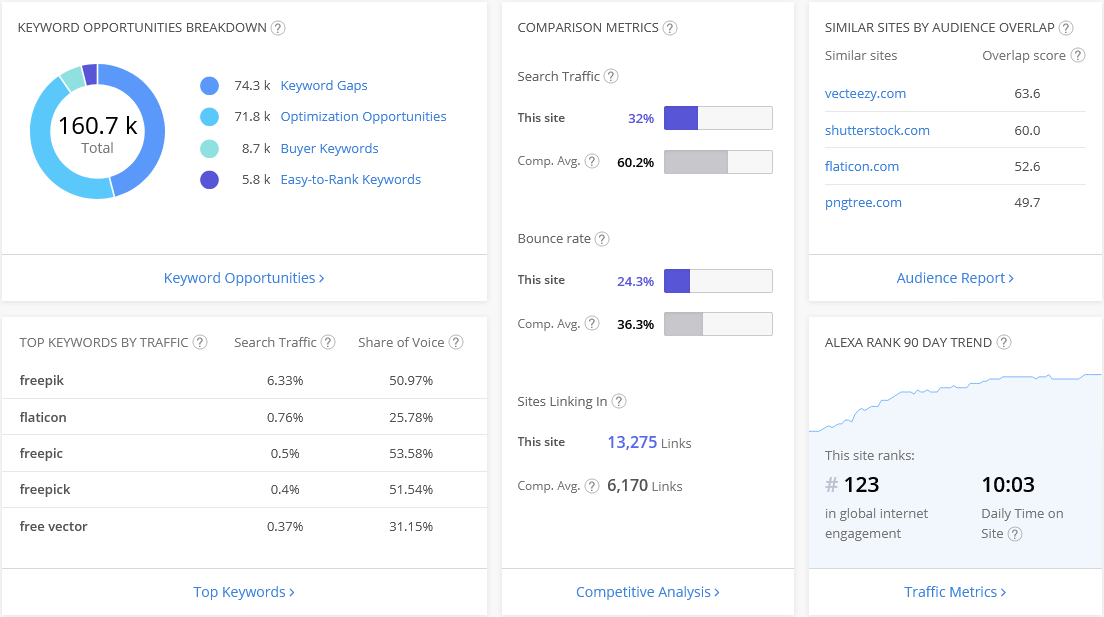This screenshot has height=617, width=1104.
Task: Click the Keyword Gaps link
Action: tap(324, 86)
